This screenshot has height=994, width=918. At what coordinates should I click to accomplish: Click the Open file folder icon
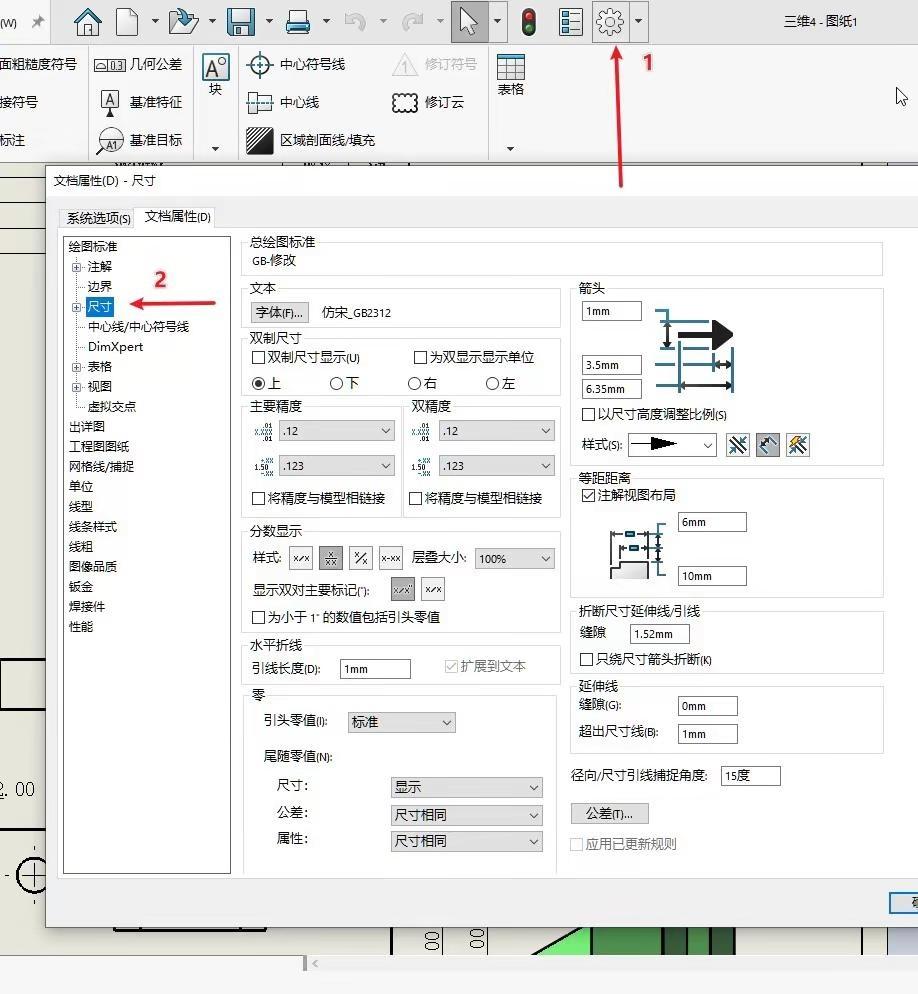[x=183, y=22]
